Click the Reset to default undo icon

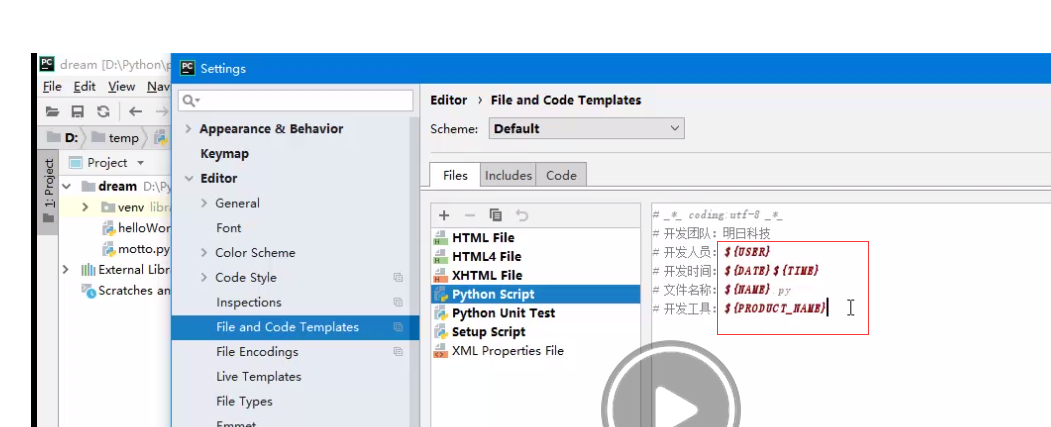coord(521,215)
